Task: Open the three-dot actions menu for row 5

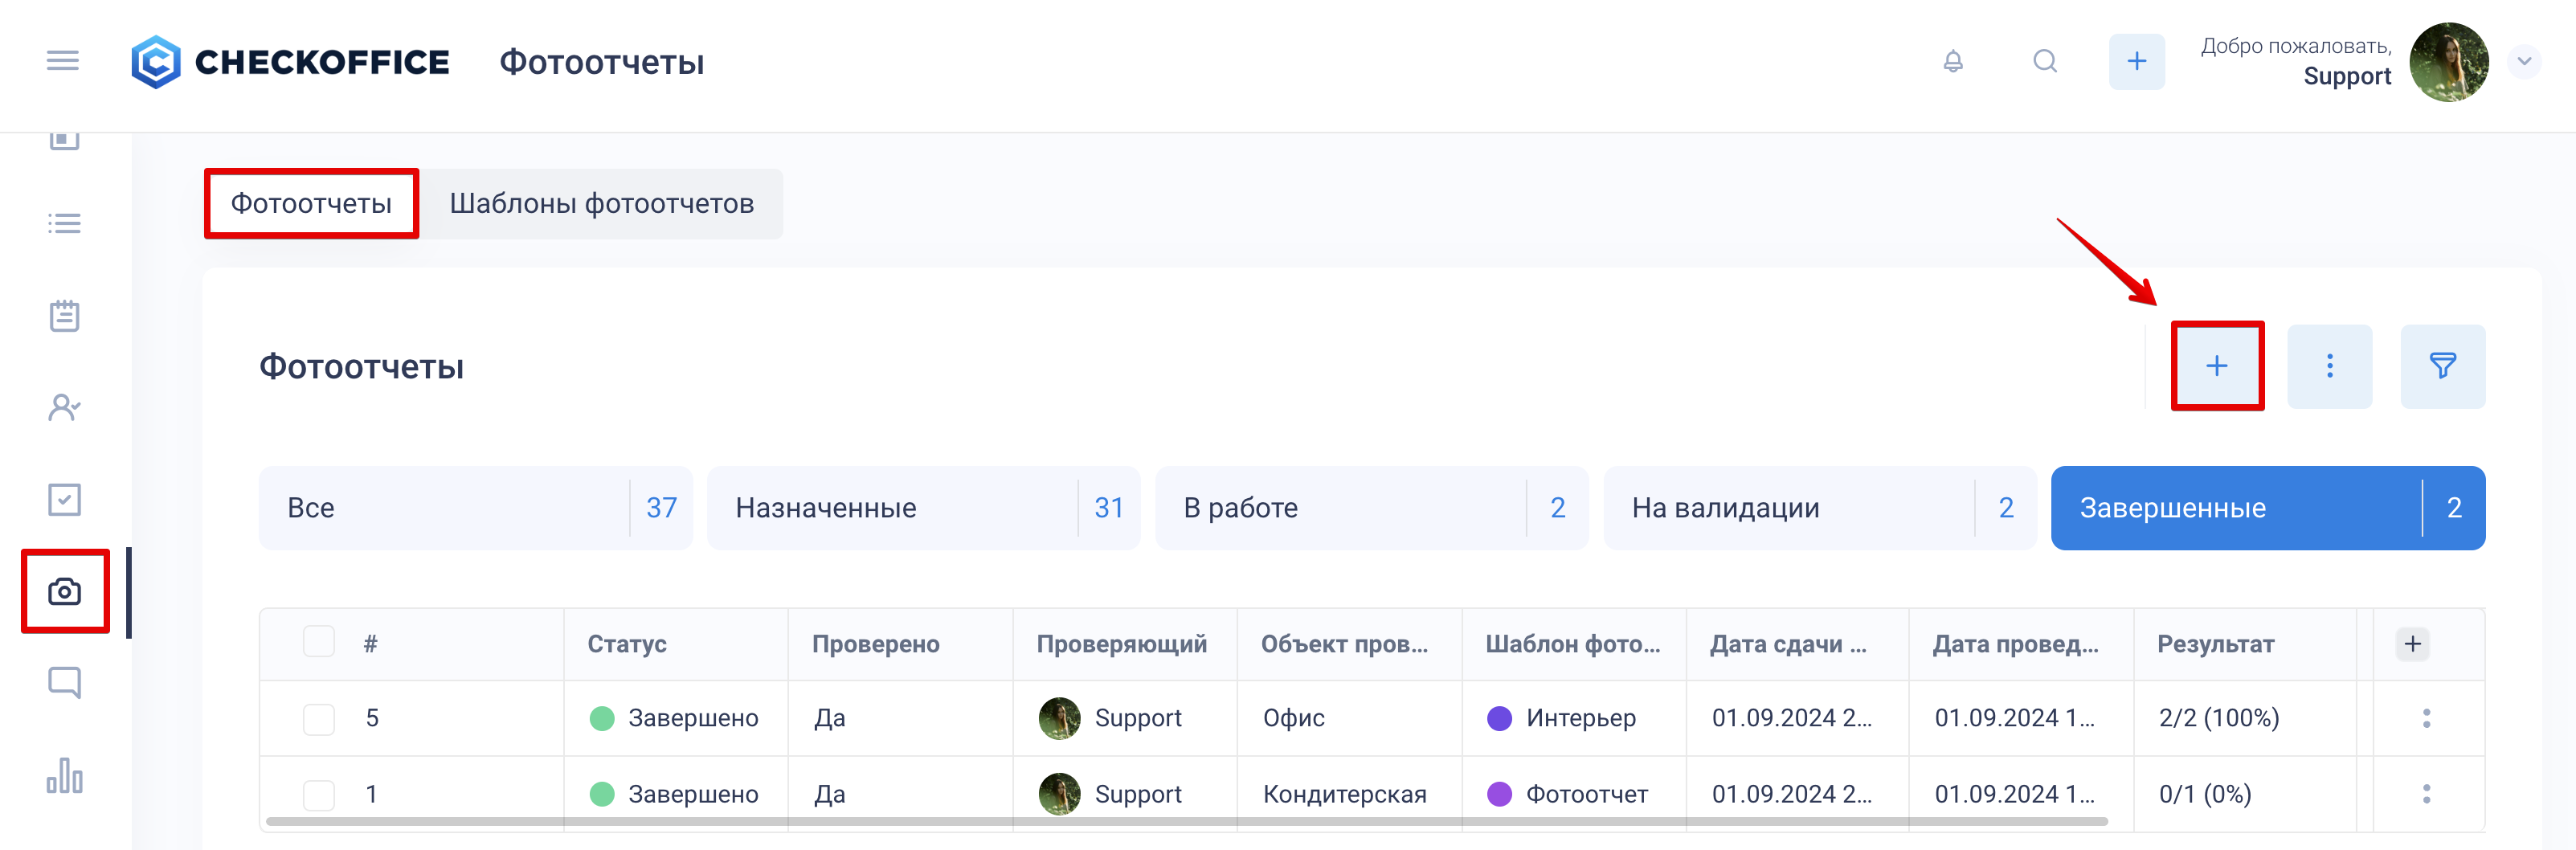Action: [2425, 718]
